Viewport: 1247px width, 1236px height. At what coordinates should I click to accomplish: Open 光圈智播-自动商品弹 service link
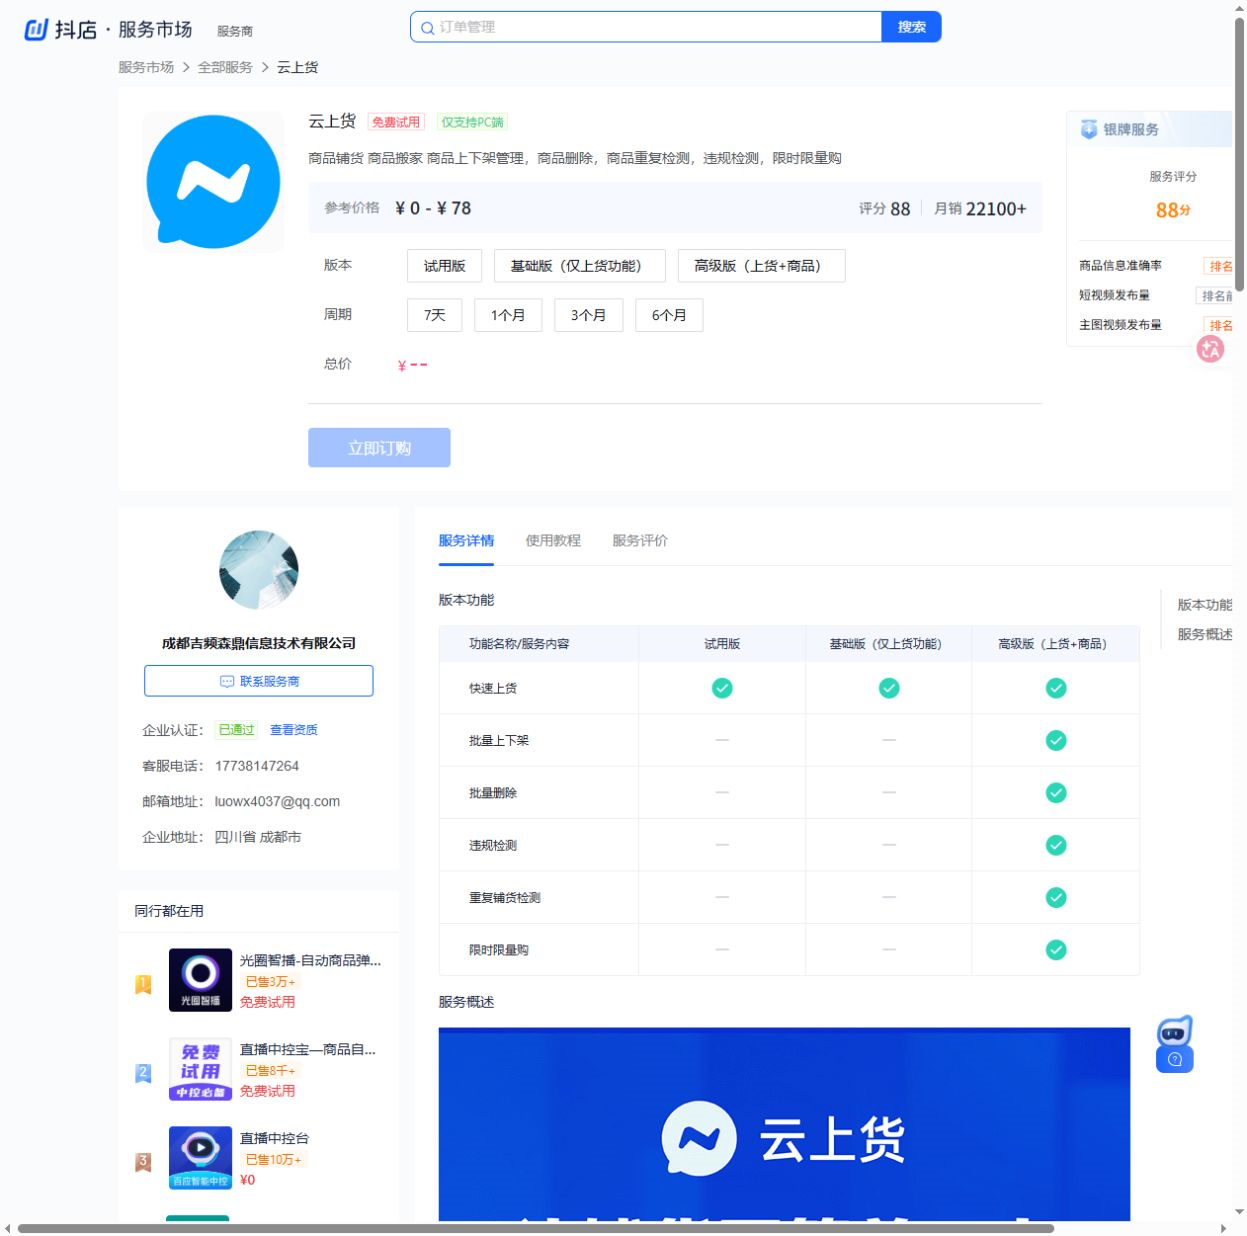coord(310,960)
